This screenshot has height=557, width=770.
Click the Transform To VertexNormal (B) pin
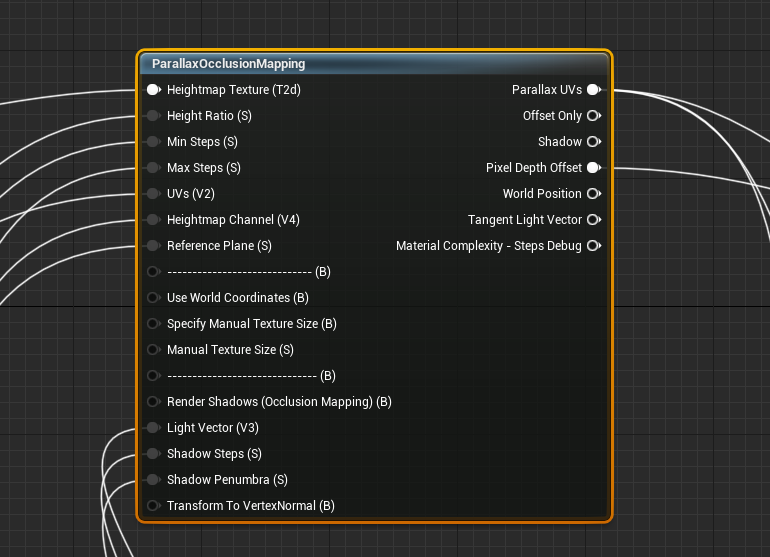click(x=153, y=506)
